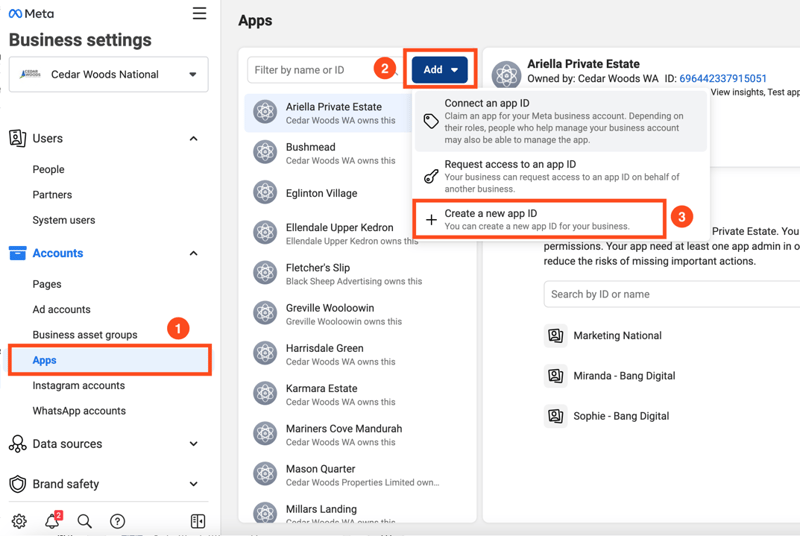Viewport: 800px width, 536px height.
Task: Open WhatsApp accounts
Action: [x=79, y=411]
